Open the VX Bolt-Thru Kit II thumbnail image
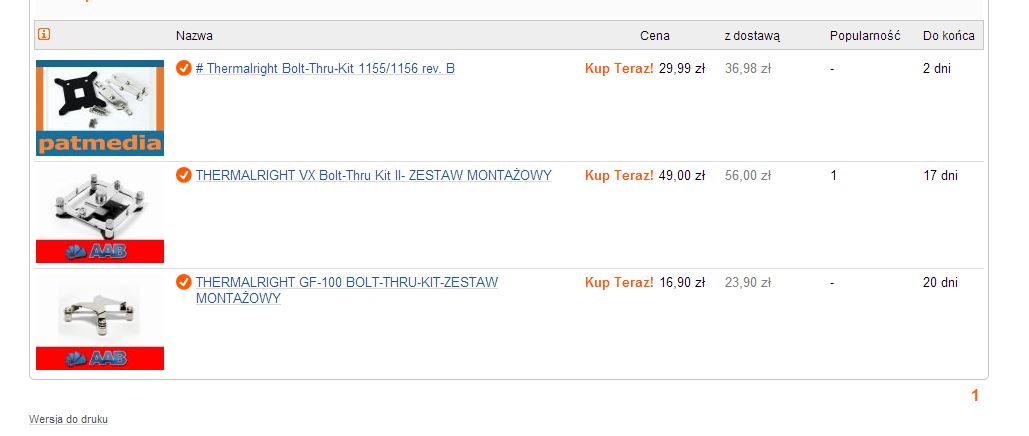Viewport: 1029px width, 436px height. [x=100, y=215]
